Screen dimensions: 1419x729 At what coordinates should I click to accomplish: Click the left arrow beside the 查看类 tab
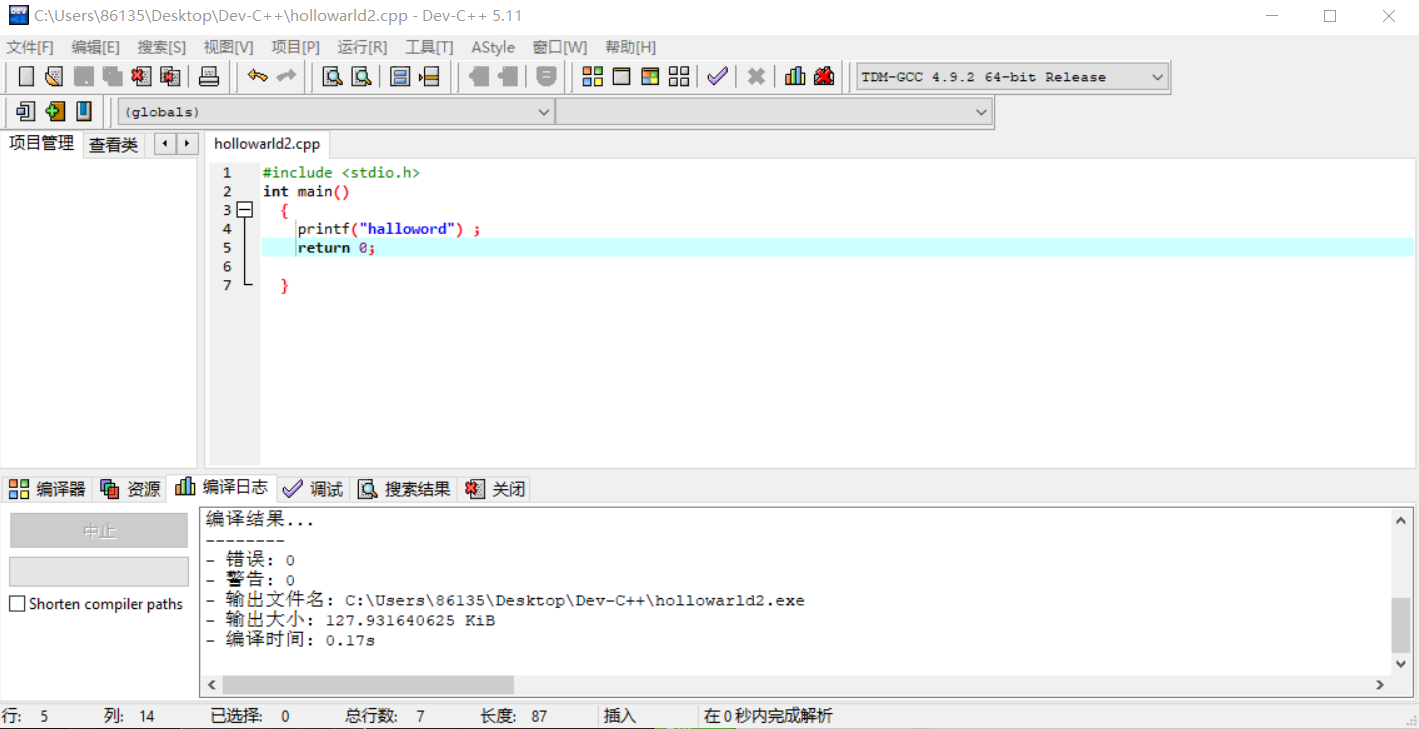point(165,144)
